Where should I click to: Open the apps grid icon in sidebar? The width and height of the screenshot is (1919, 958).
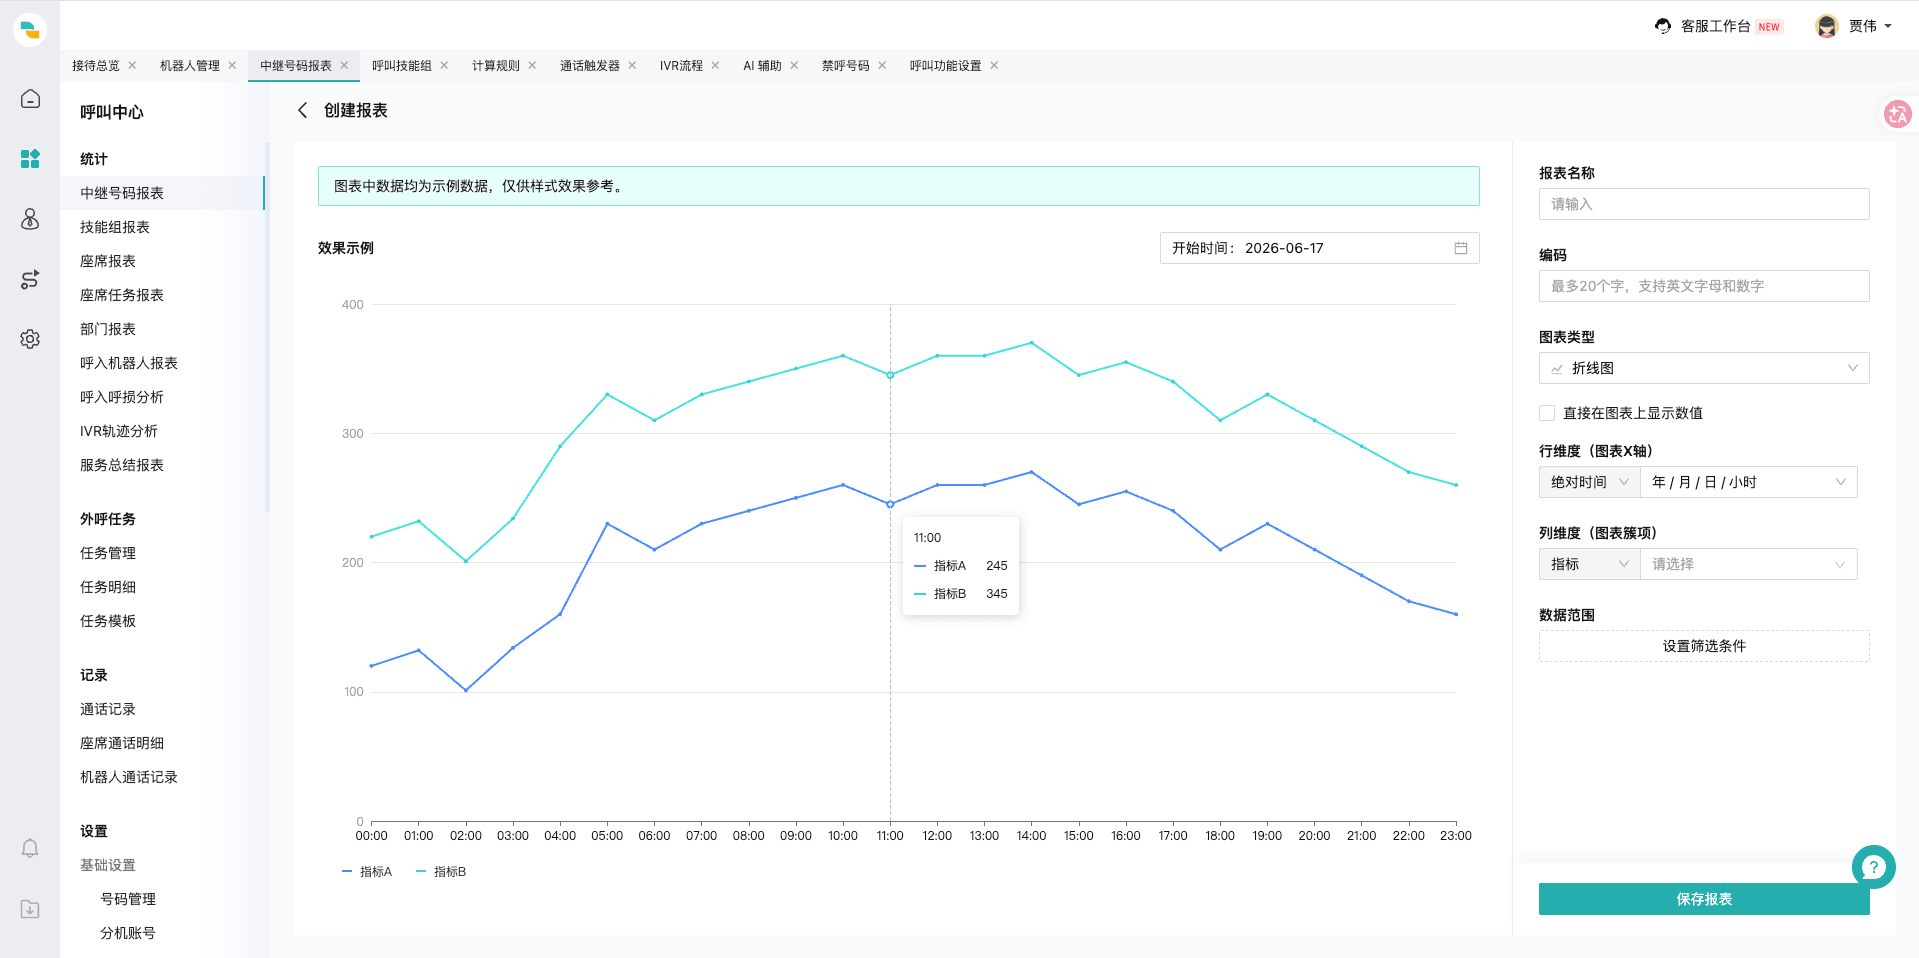(30, 159)
